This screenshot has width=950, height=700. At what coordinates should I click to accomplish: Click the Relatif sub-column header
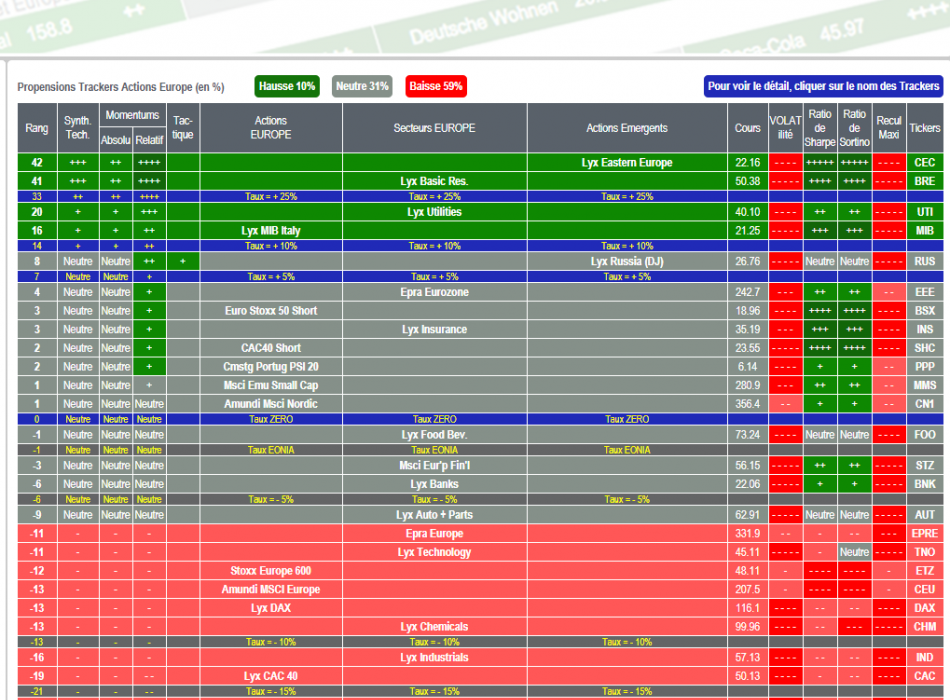point(149,140)
